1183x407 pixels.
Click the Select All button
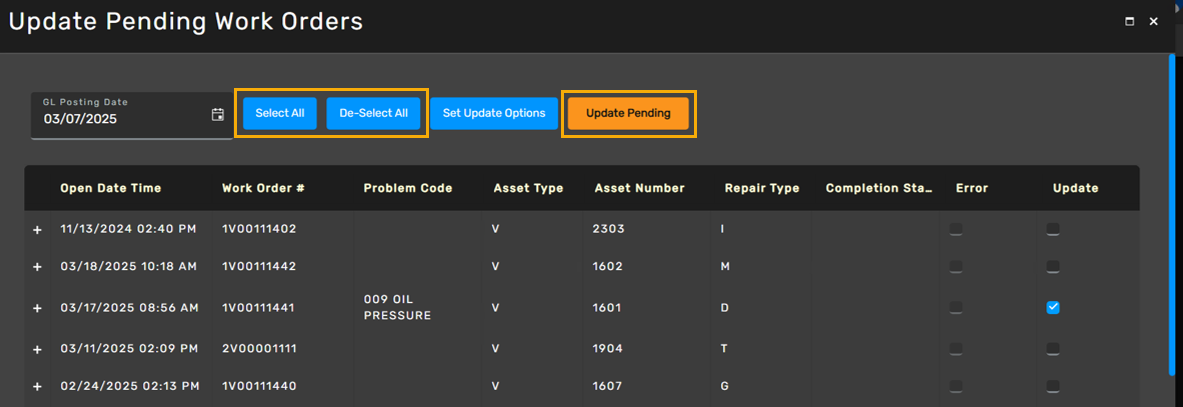point(280,113)
